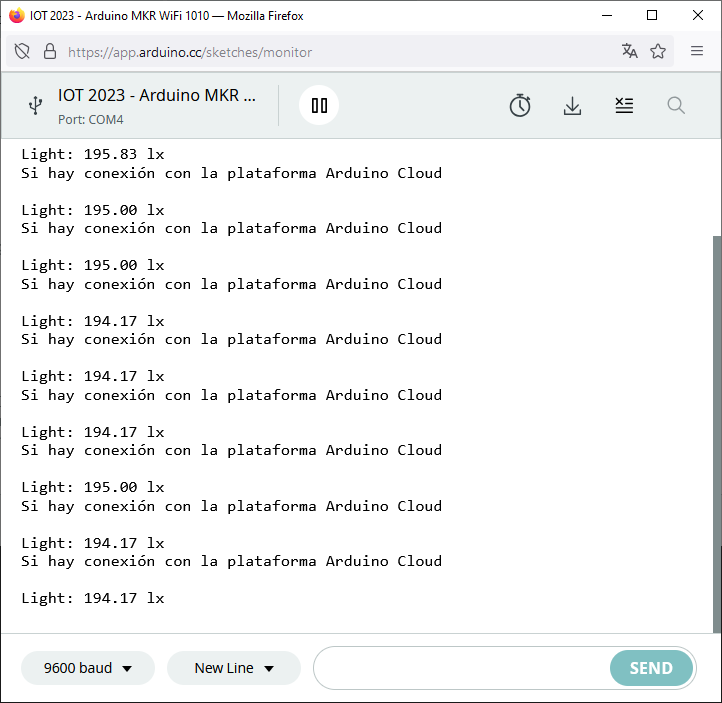Click the URL address bar
722x703 pixels.
point(341,52)
